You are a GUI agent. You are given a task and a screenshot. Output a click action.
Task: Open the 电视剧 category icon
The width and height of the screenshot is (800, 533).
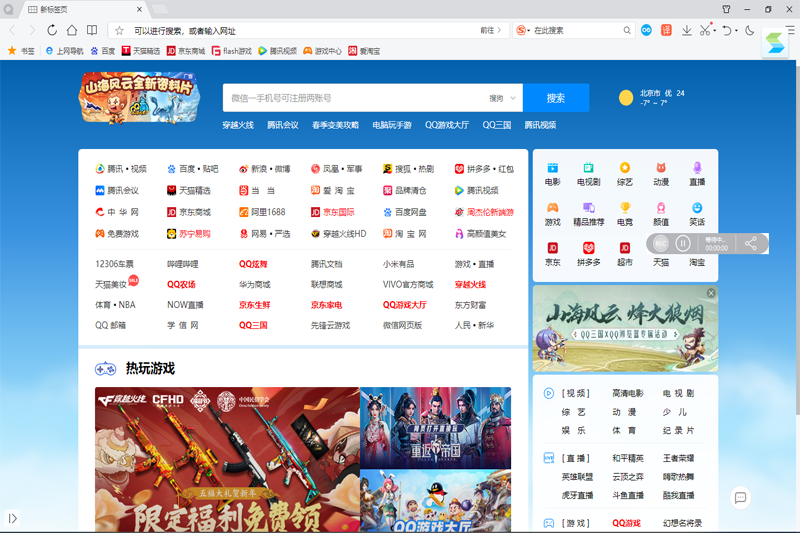589,174
